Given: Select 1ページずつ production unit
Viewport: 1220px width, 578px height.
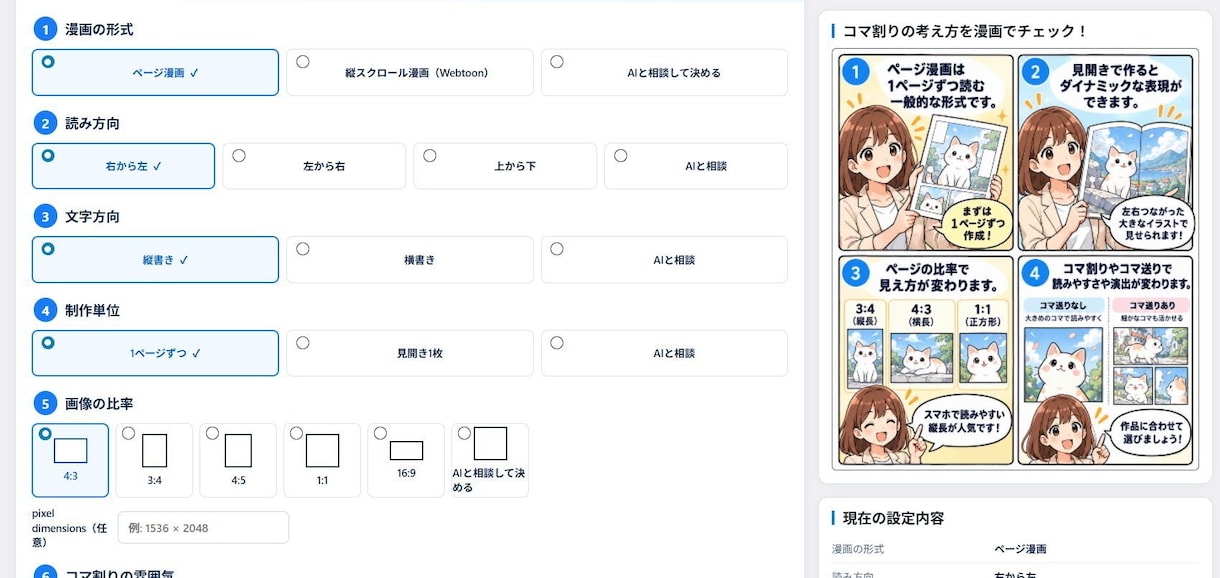Looking at the screenshot, I should [155, 353].
